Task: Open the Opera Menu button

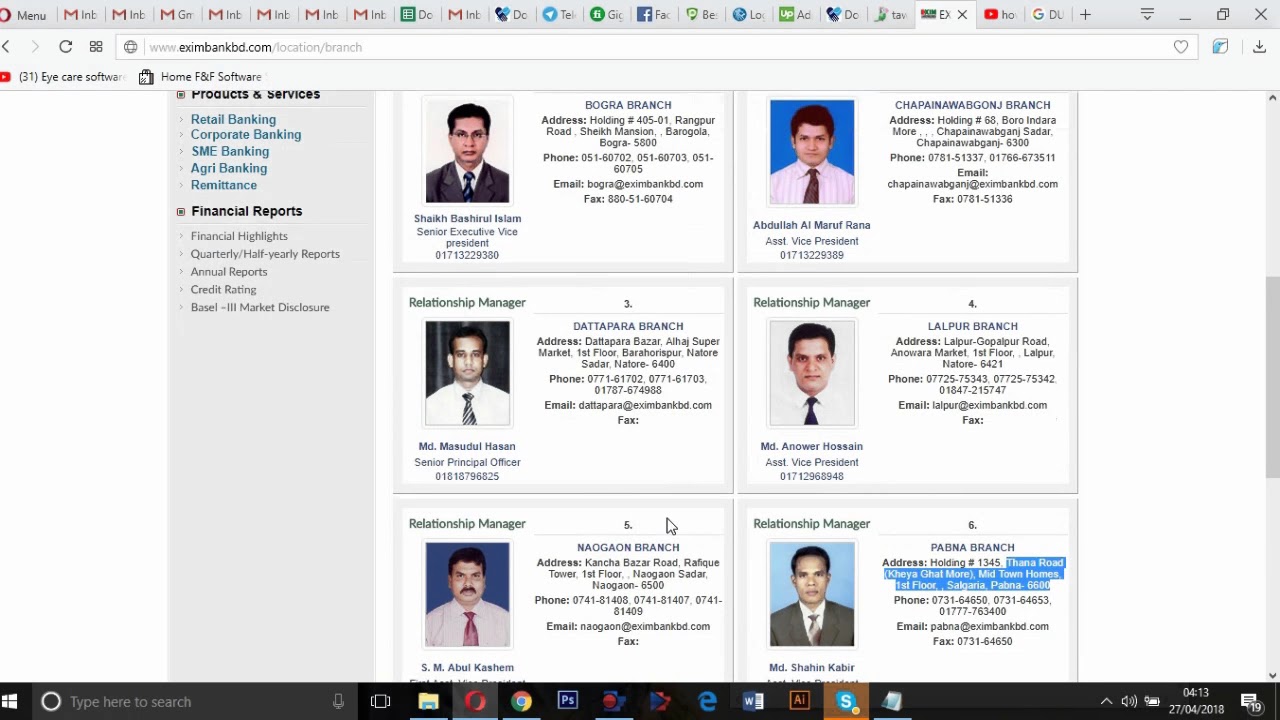Action: (x=24, y=15)
